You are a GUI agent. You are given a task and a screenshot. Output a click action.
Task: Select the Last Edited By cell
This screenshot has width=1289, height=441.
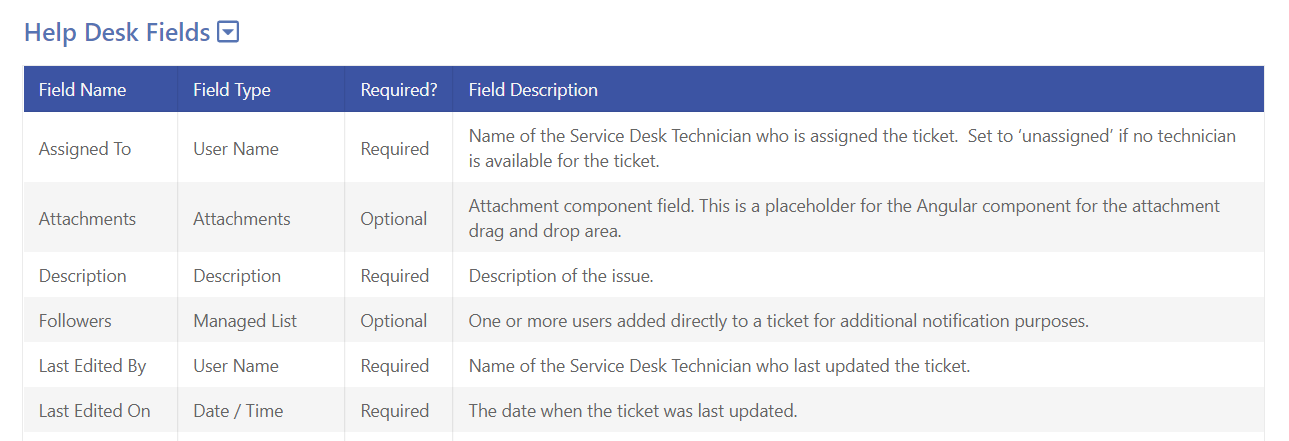[x=93, y=366]
